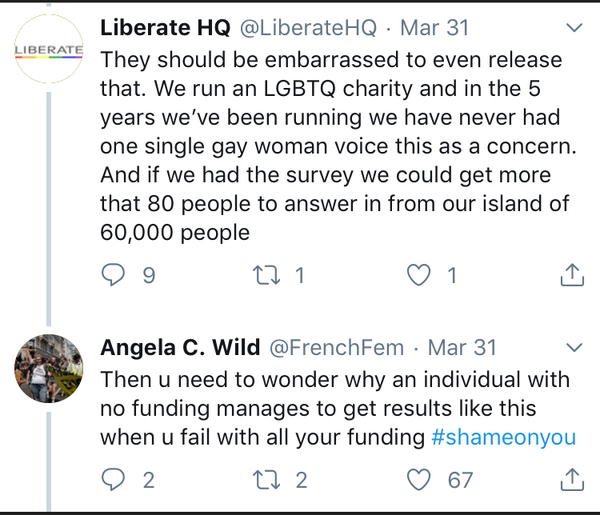Open the Liberate logo avatar
The width and height of the screenshot is (600, 515).
[48, 49]
